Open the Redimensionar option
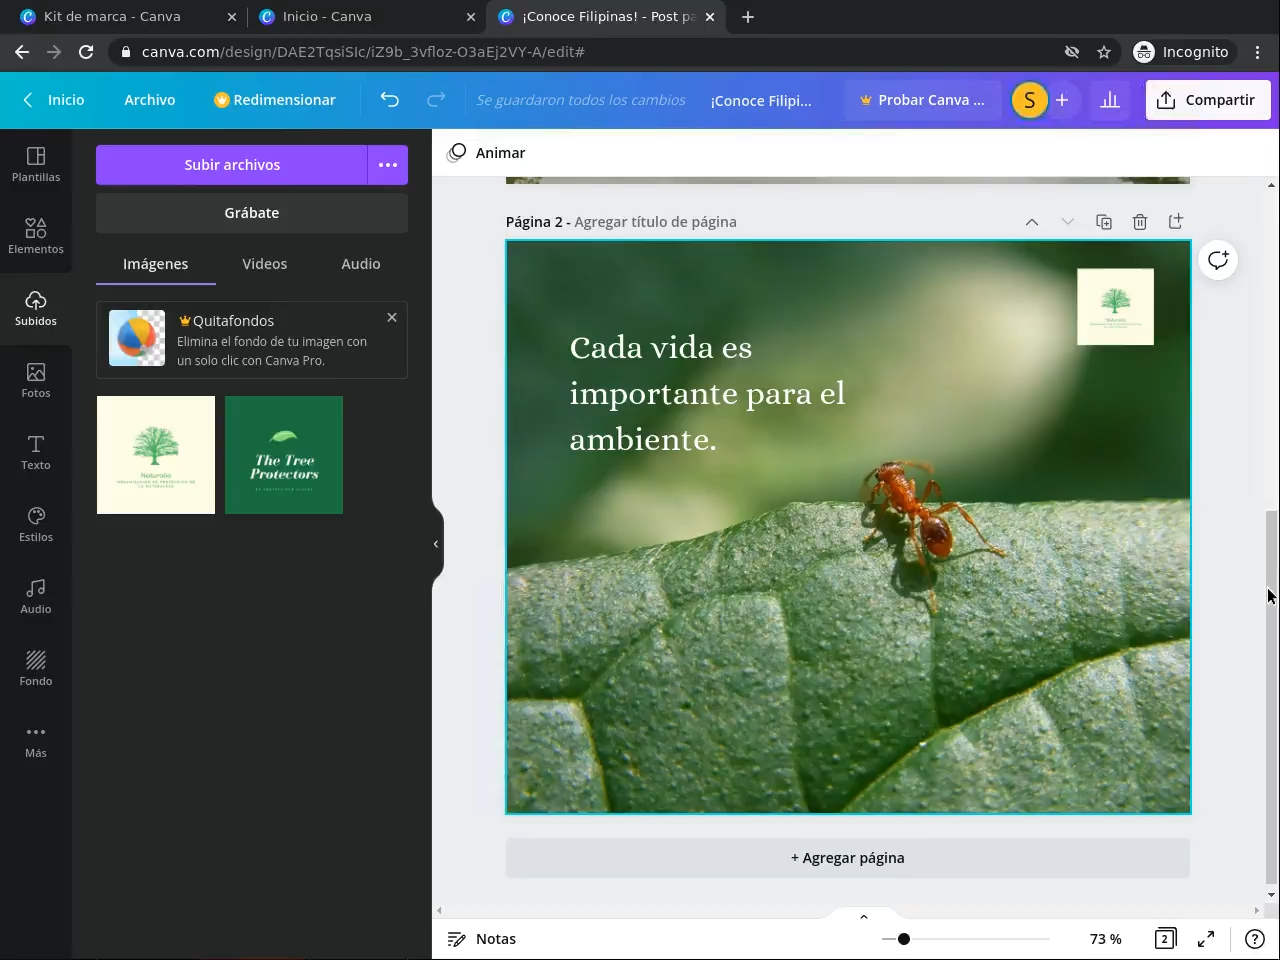 (275, 100)
